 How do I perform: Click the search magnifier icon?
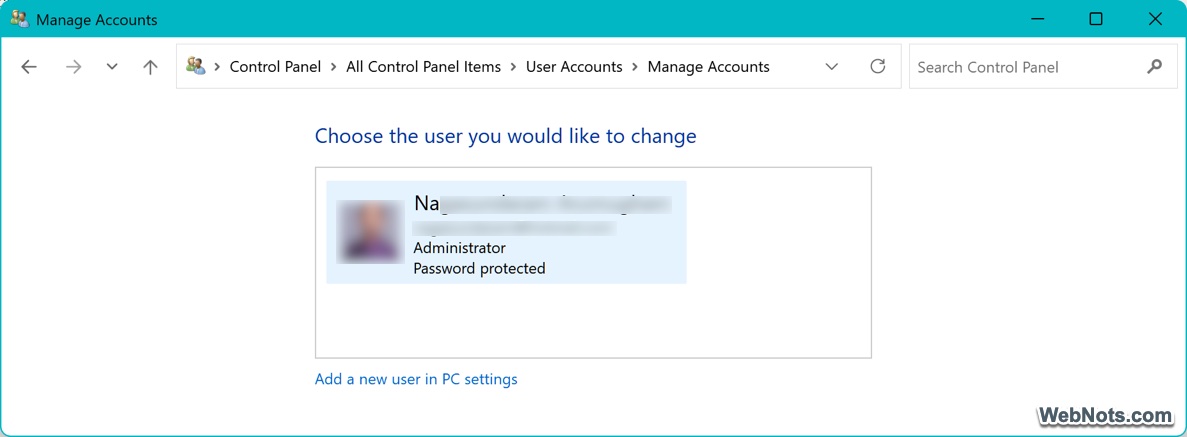pos(1155,67)
